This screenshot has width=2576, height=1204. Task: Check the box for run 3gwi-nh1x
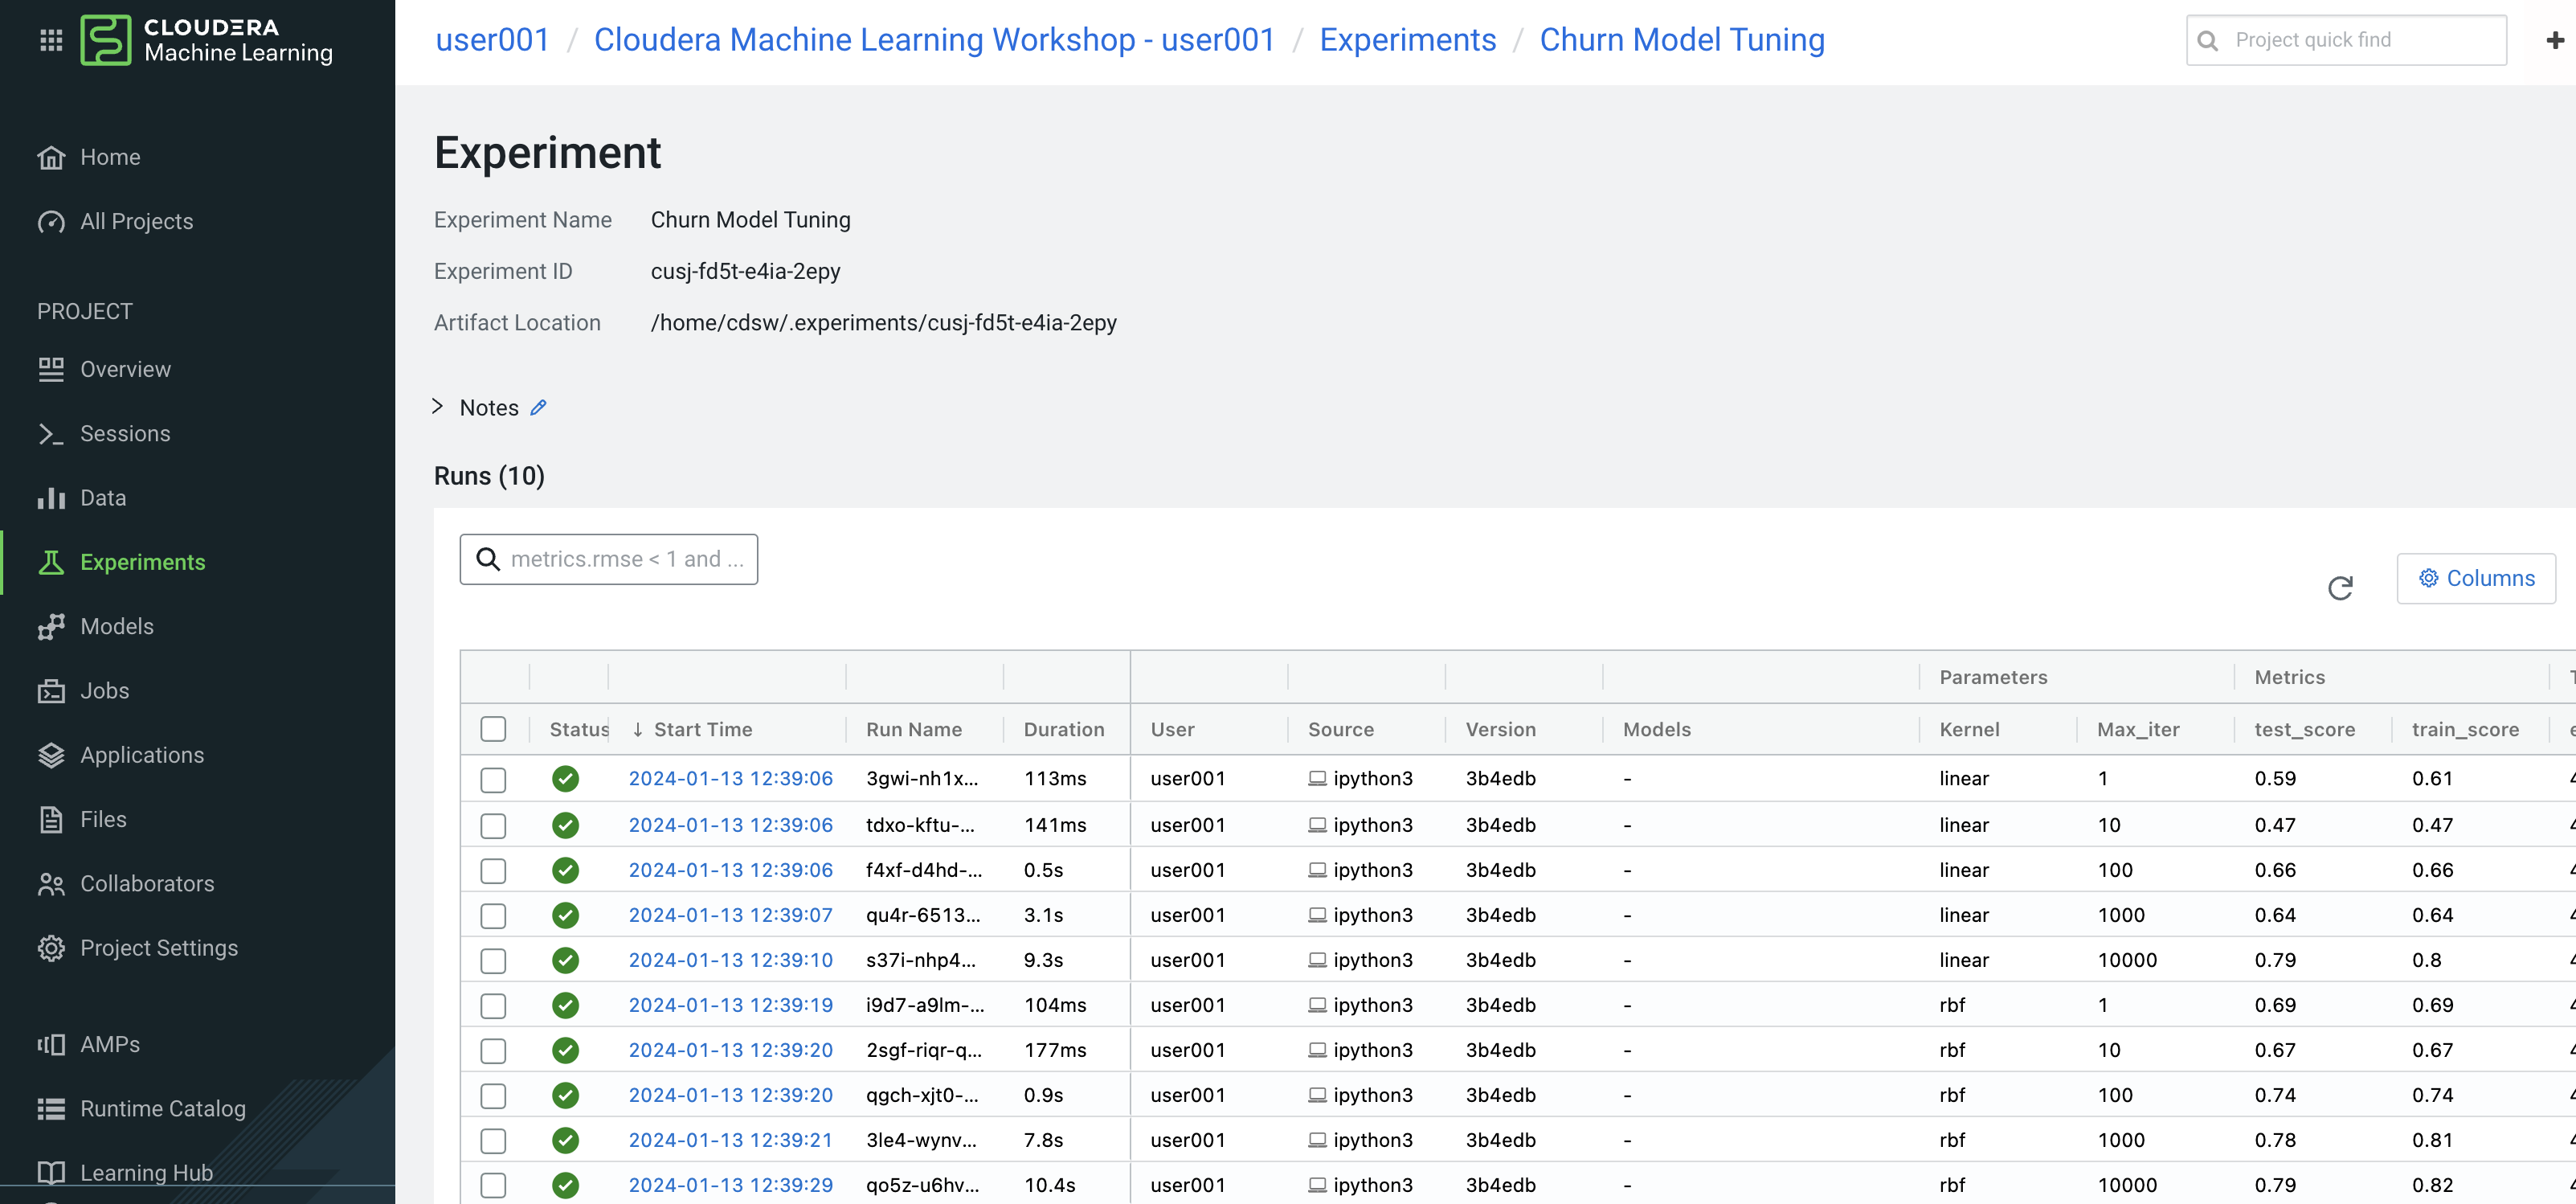(x=493, y=779)
